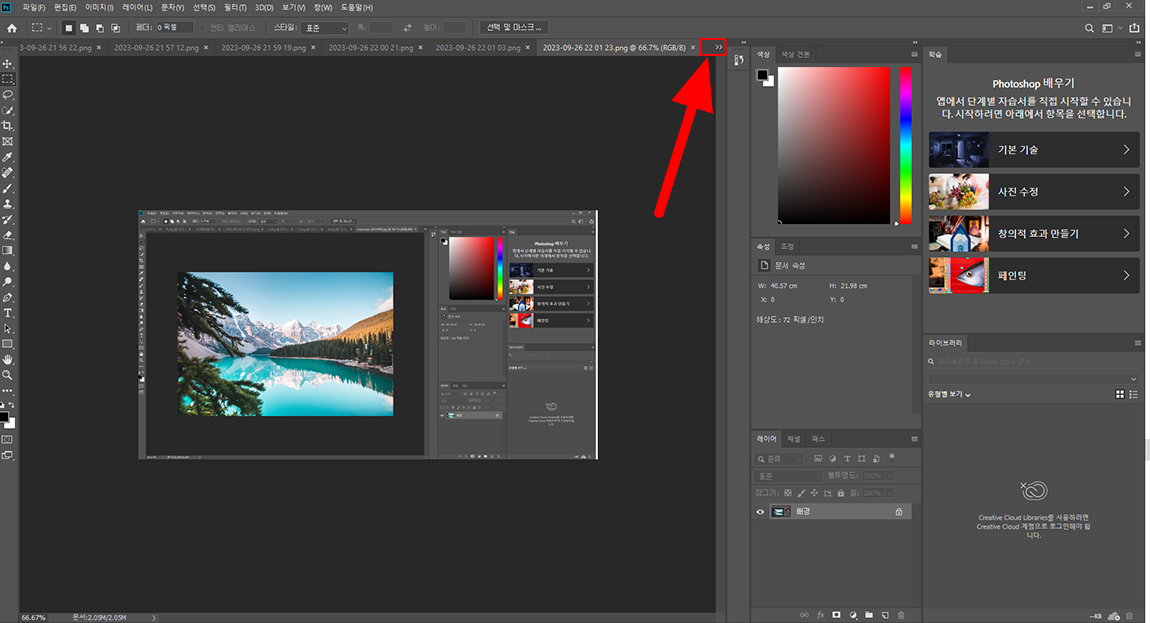Select the Rectangular Marquee tool in toolbox
The height and width of the screenshot is (623, 1150).
7,79
